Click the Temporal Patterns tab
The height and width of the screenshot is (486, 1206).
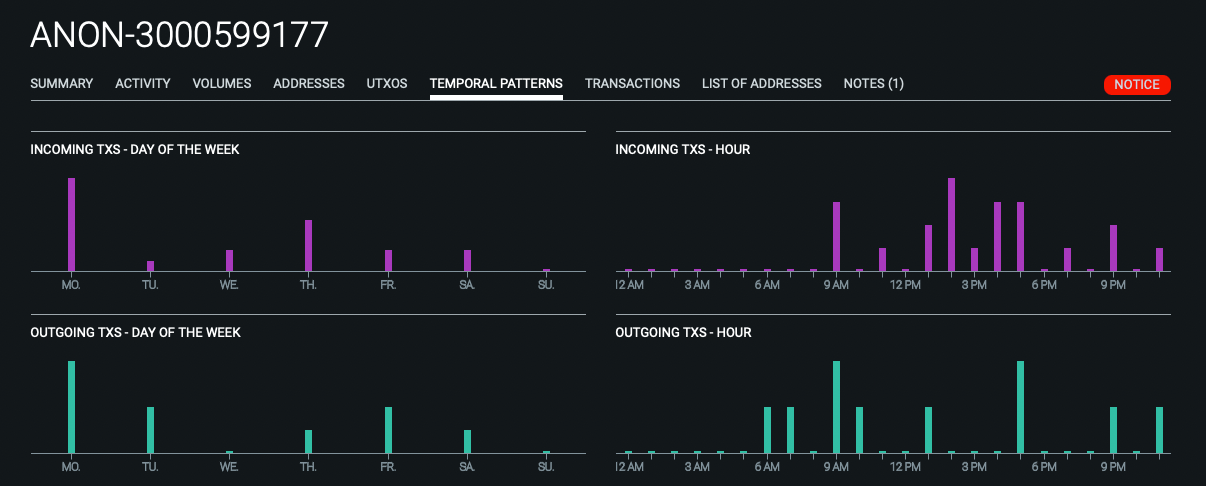coord(496,84)
